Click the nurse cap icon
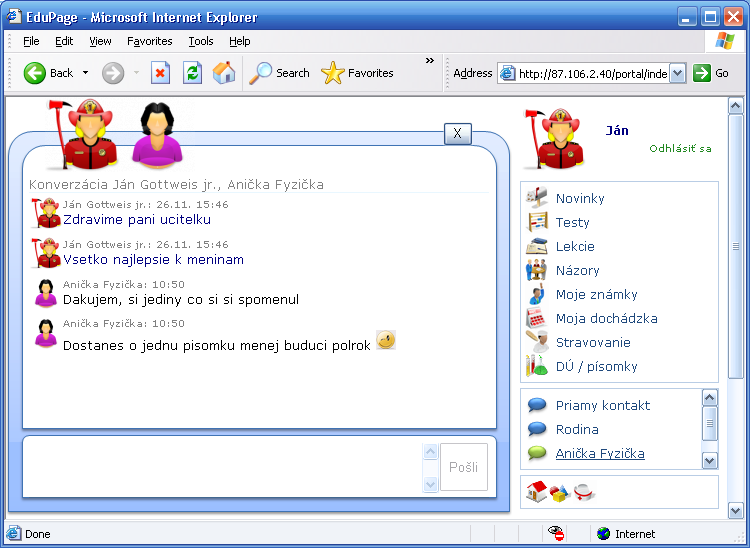 point(584,492)
